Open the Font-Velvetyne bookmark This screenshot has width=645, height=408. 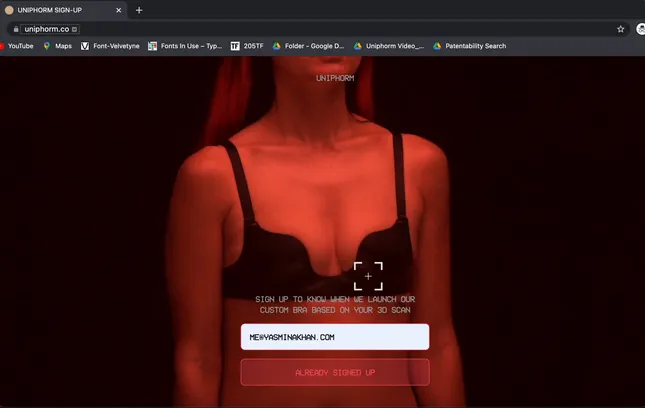pos(110,46)
